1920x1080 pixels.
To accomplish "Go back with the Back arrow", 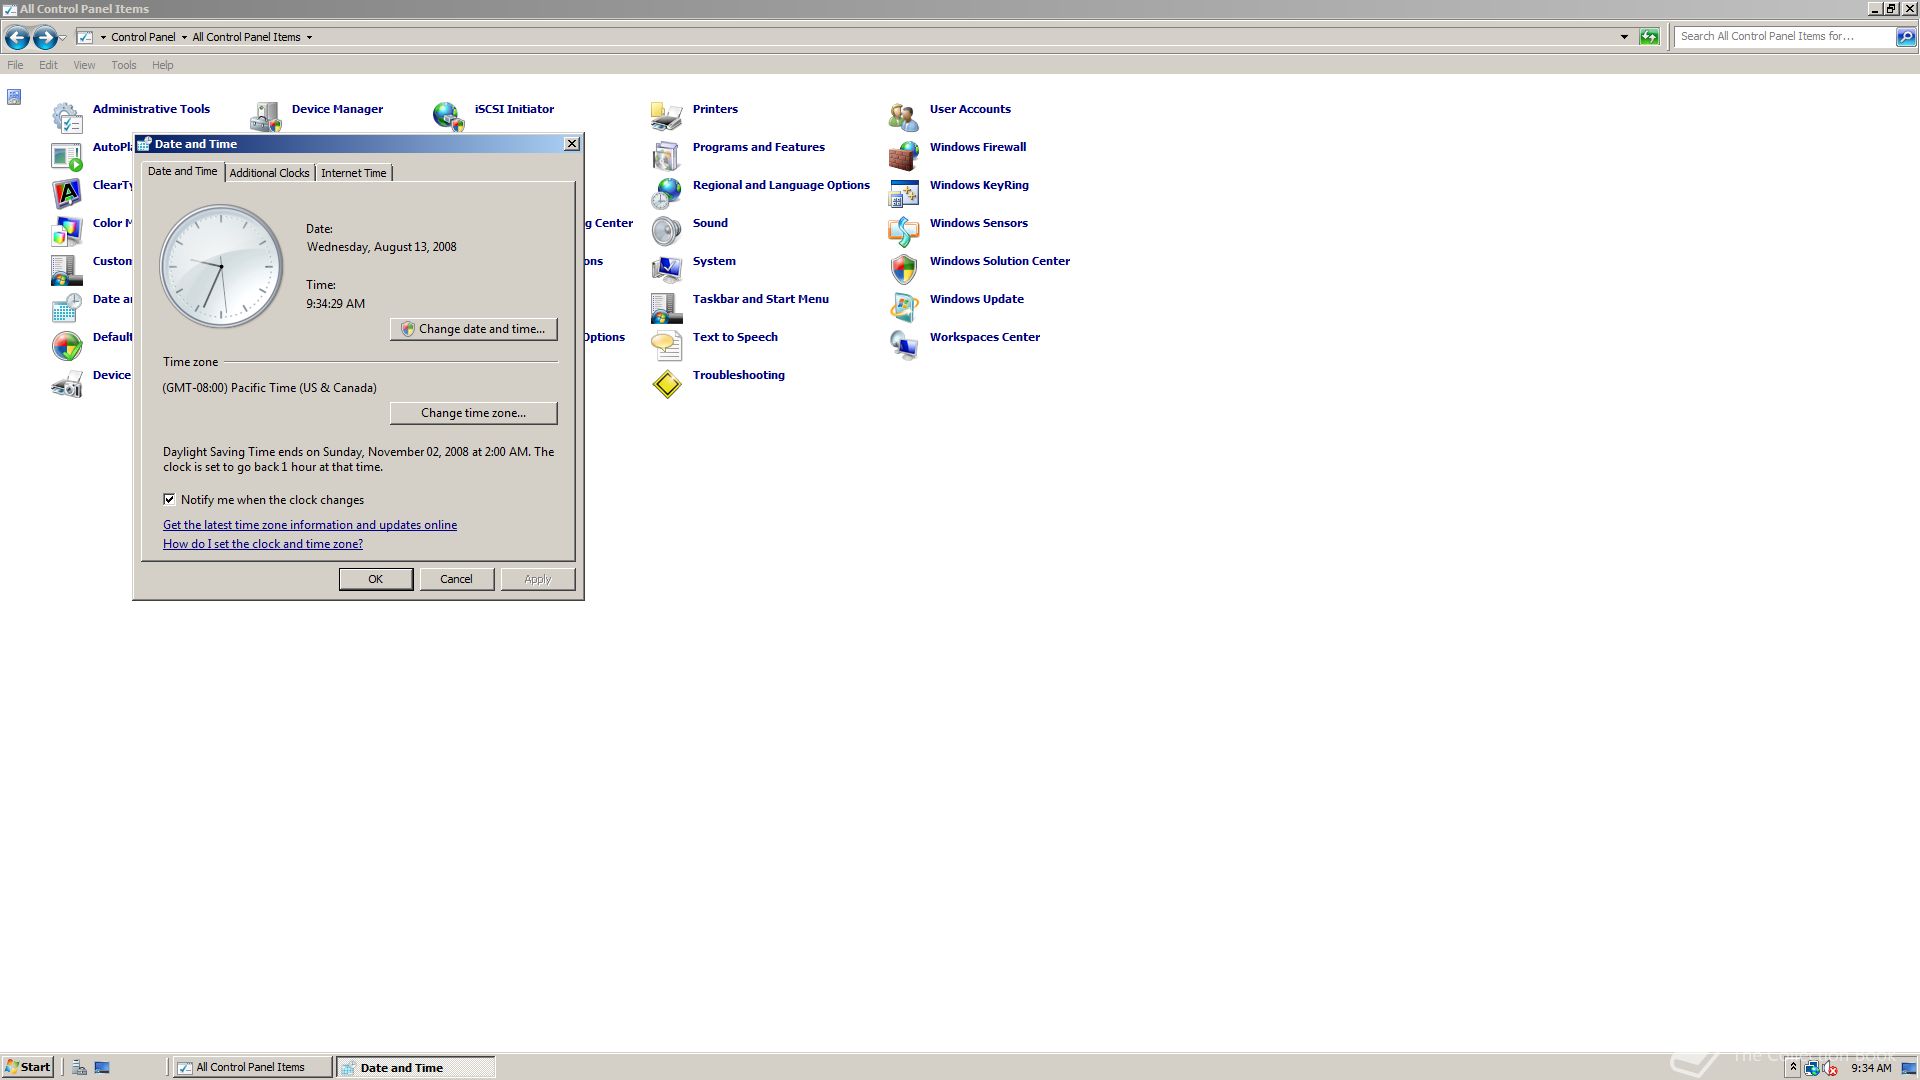I will (17, 37).
